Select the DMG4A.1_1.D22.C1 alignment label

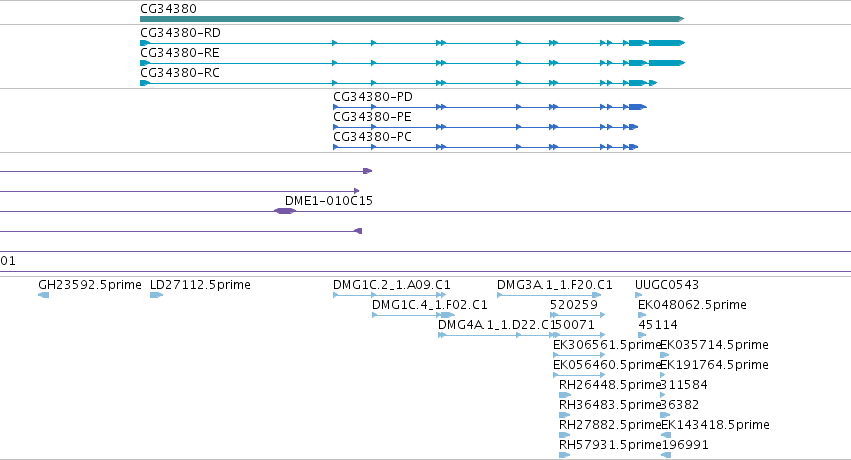[x=499, y=325]
